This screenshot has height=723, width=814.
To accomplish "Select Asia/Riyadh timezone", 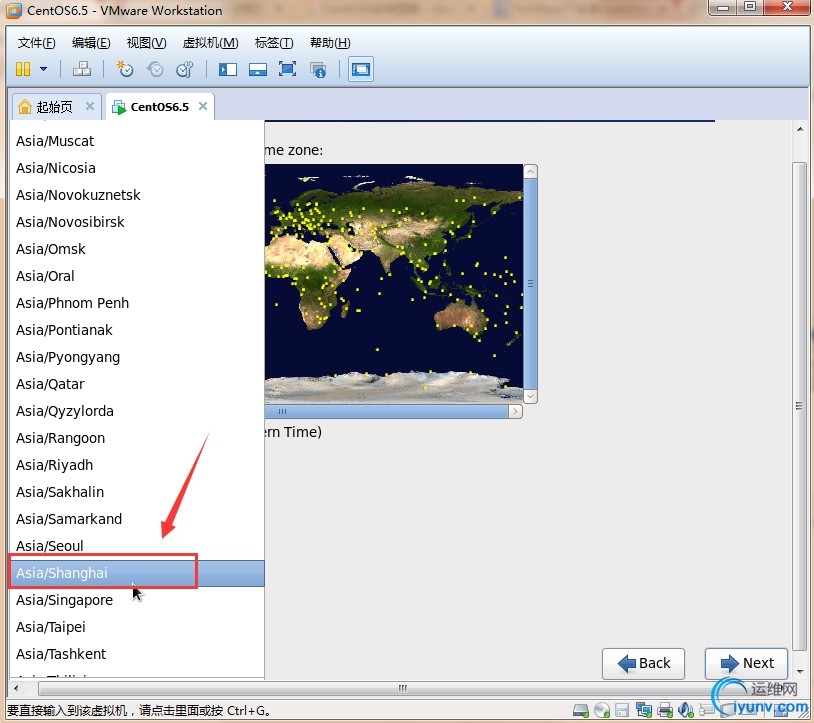I will [x=137, y=465].
